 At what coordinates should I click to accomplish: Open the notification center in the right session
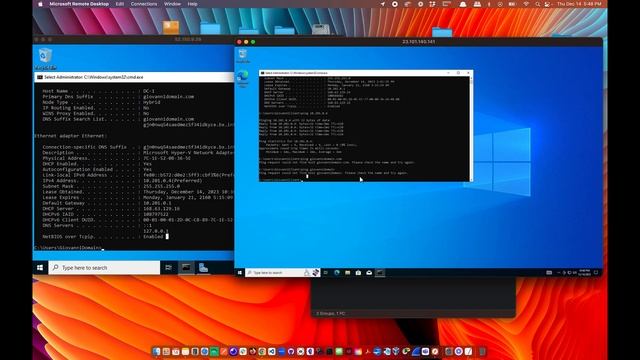click(596, 273)
